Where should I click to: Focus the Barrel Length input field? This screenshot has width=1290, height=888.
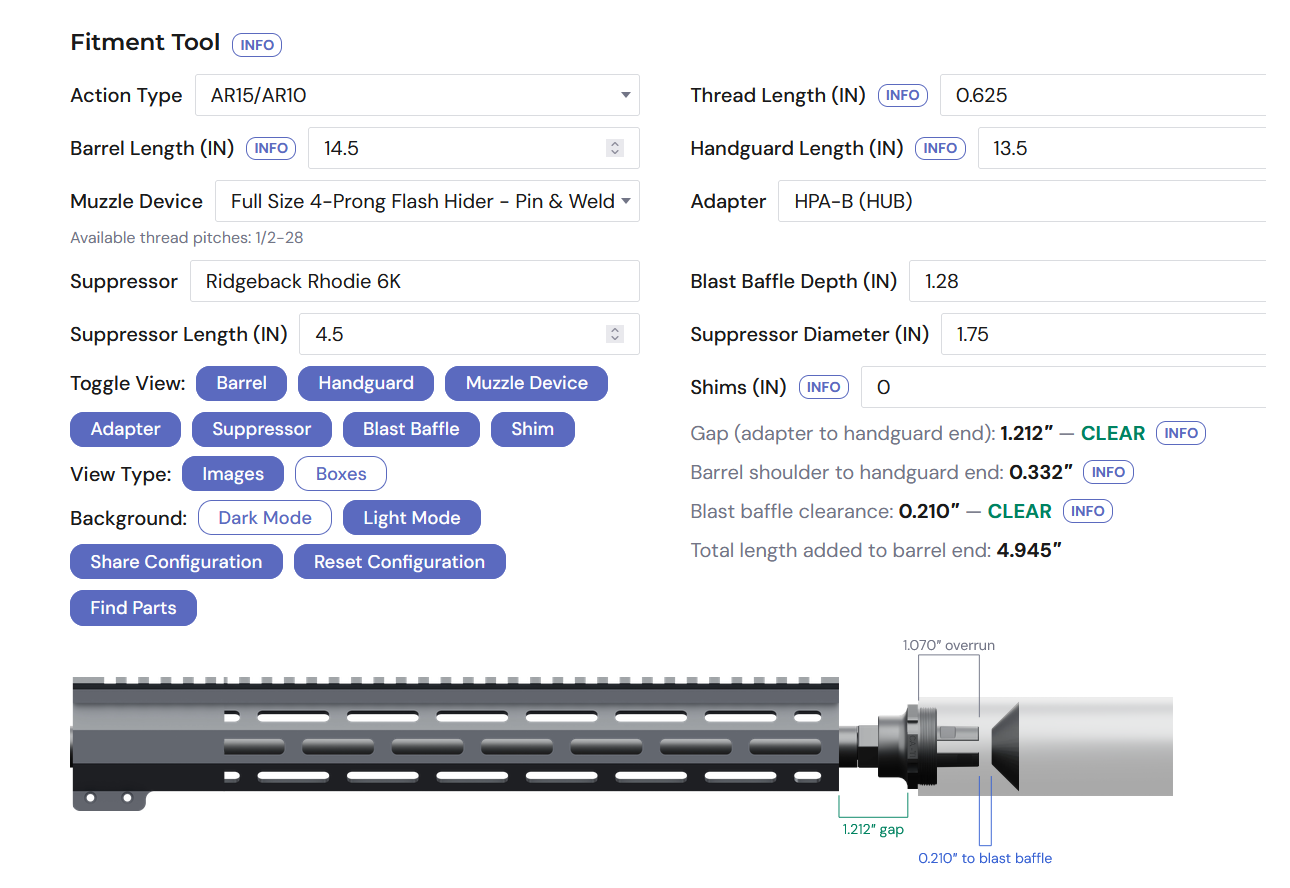473,148
